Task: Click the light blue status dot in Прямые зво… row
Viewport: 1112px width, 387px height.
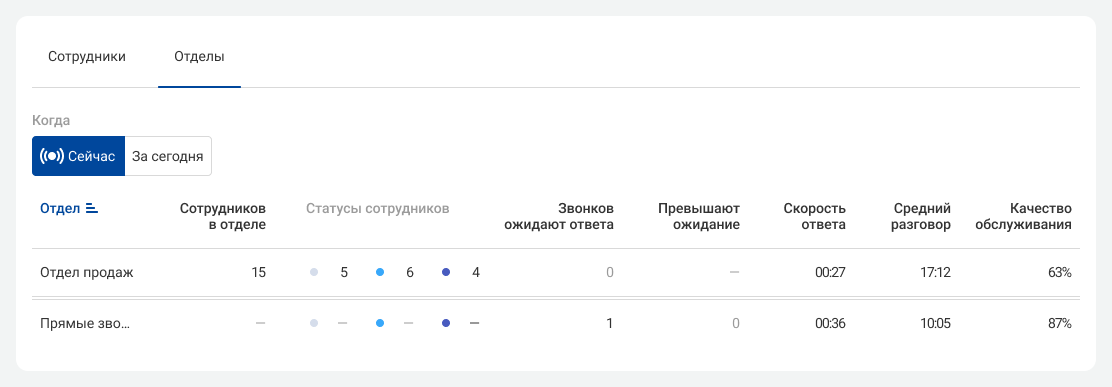Action: click(380, 323)
